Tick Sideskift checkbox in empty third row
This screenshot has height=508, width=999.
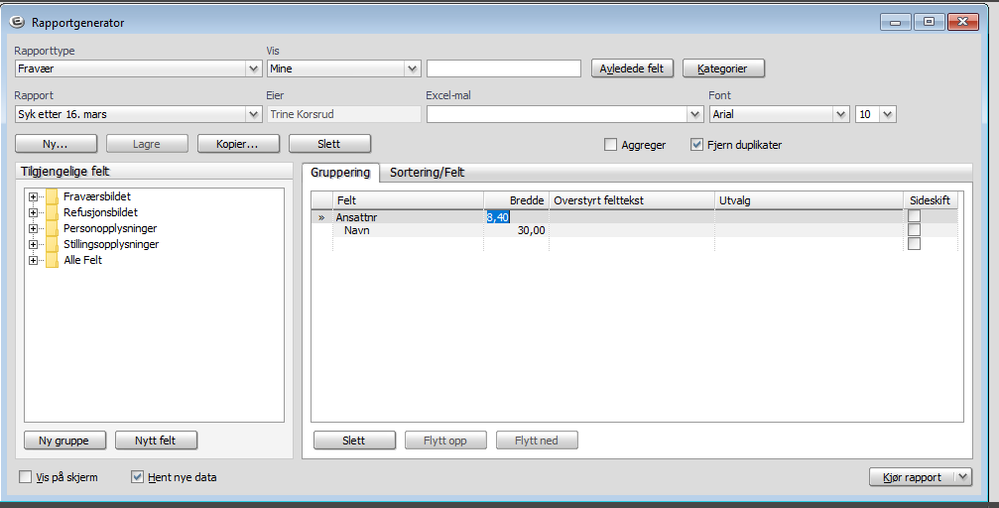tap(914, 243)
